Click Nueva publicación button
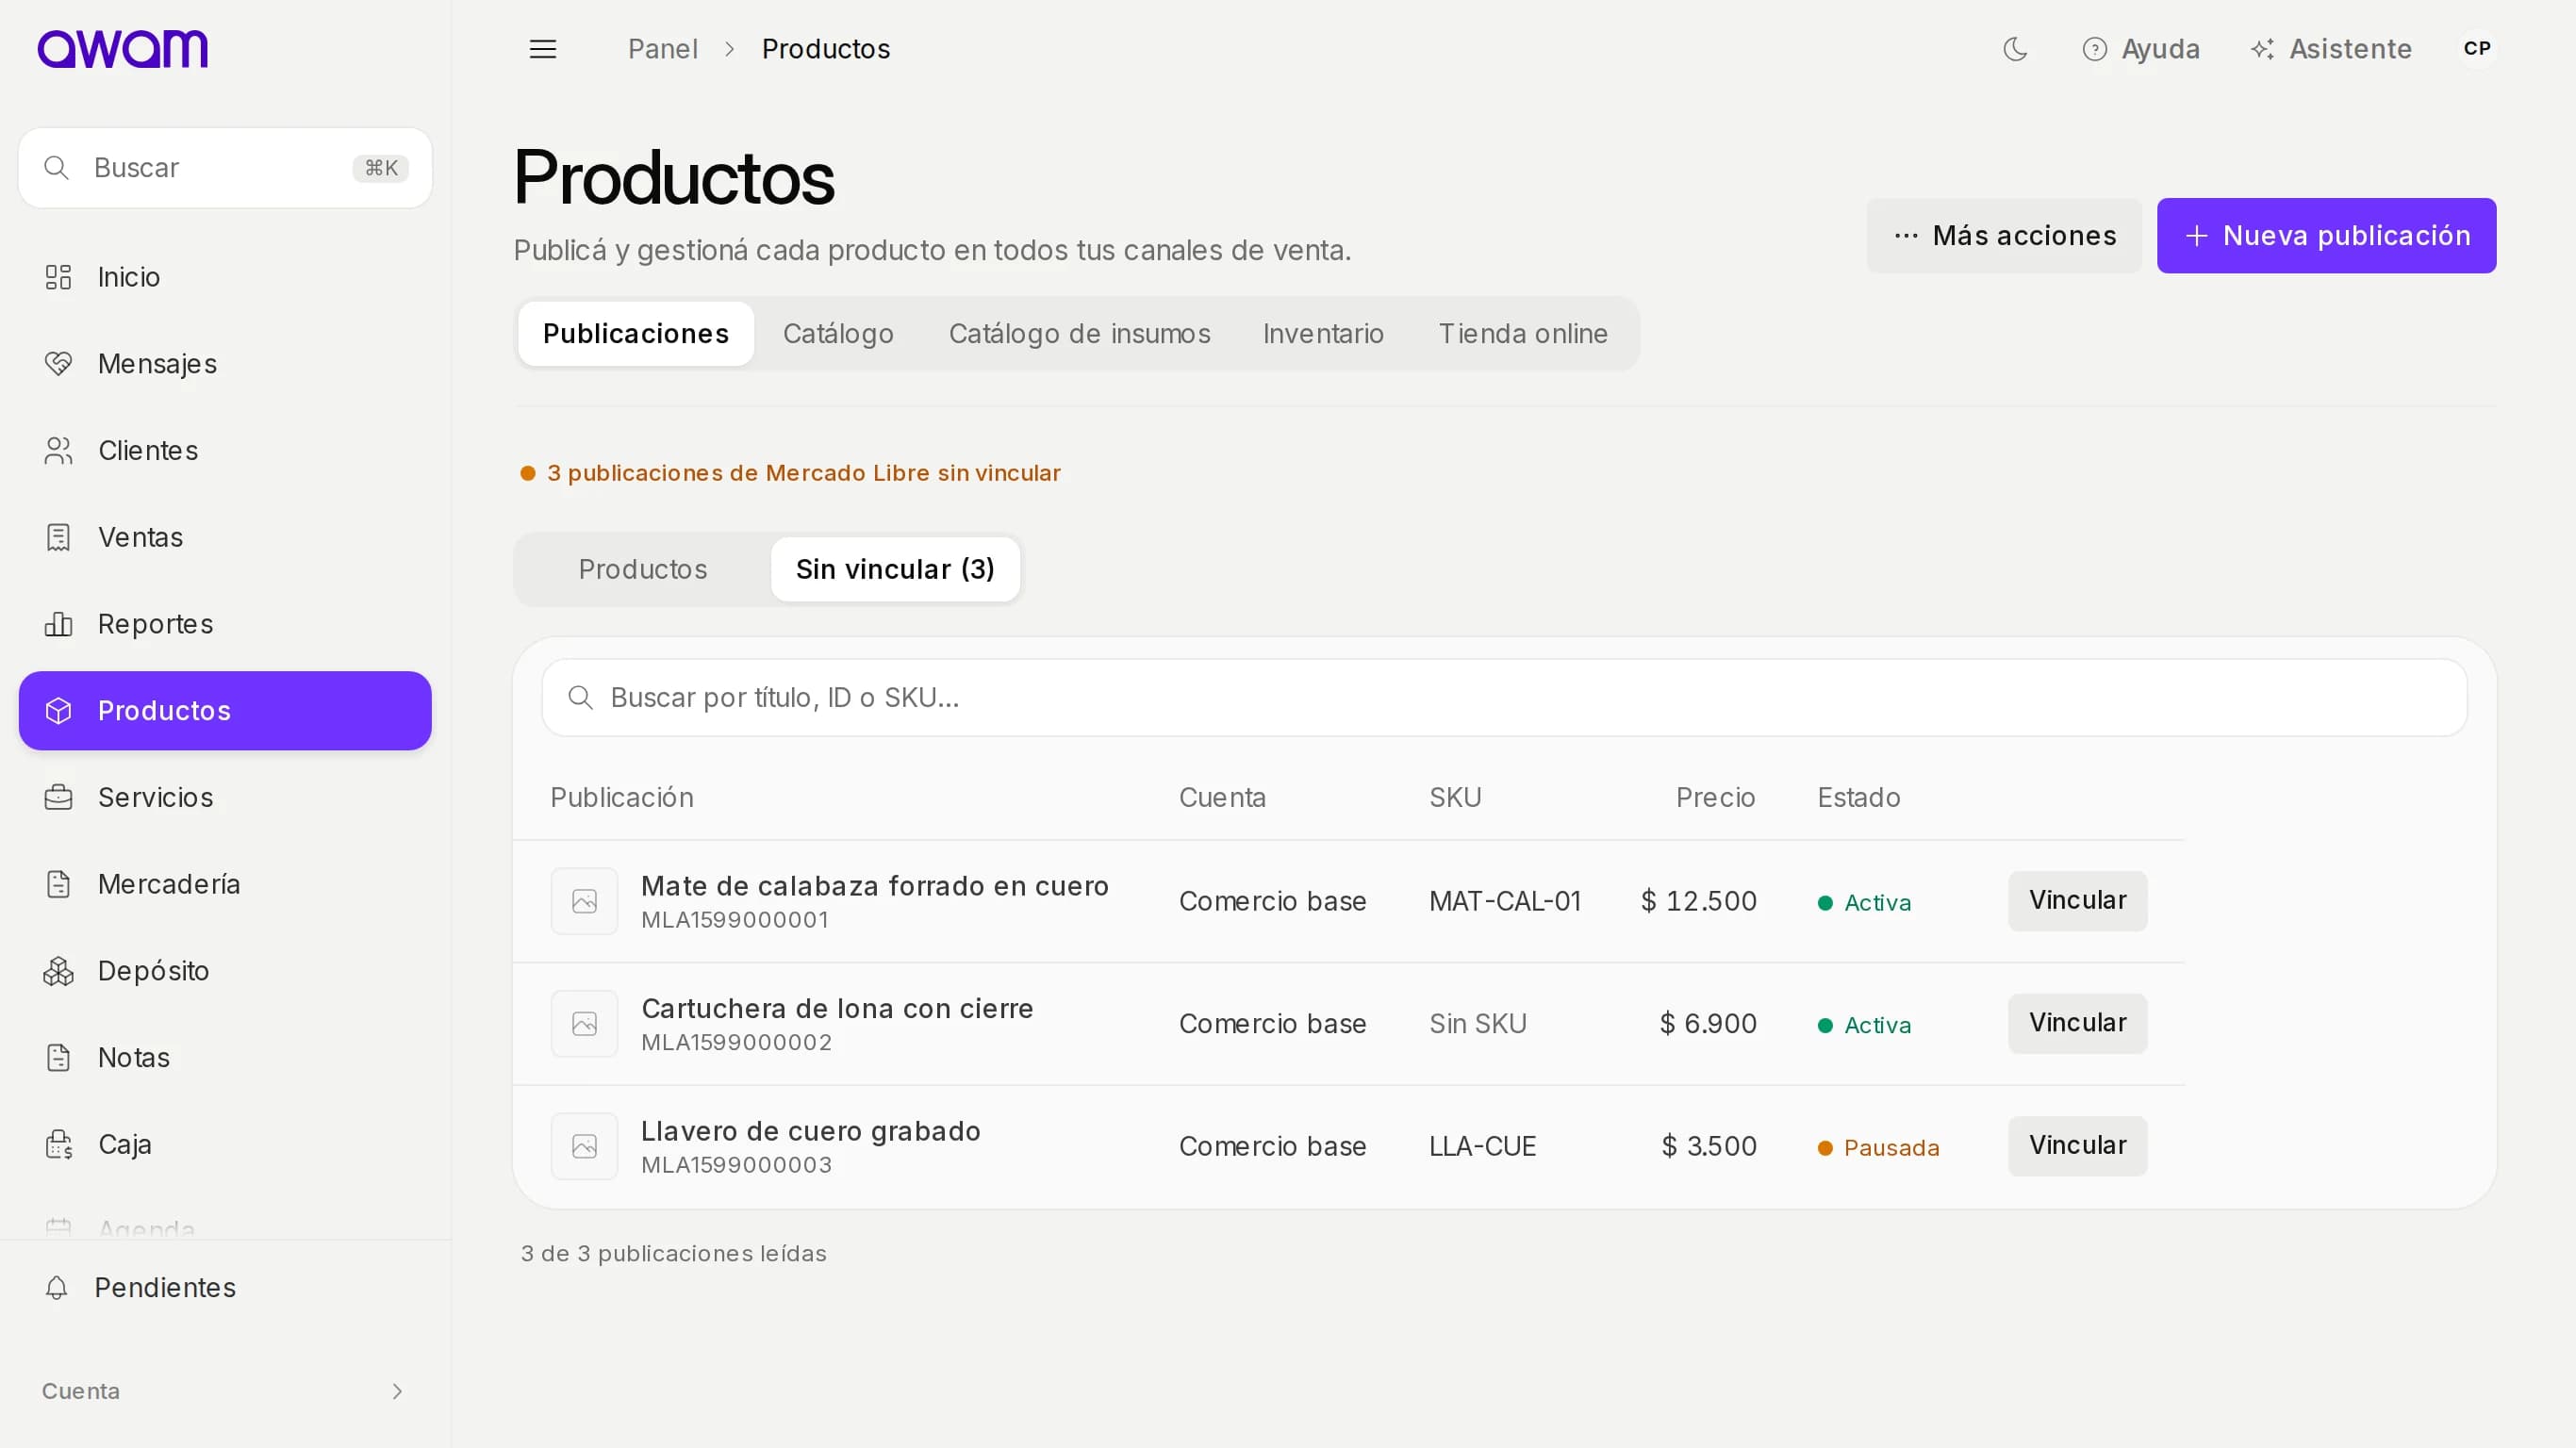2576x1448 pixels. coord(2326,236)
